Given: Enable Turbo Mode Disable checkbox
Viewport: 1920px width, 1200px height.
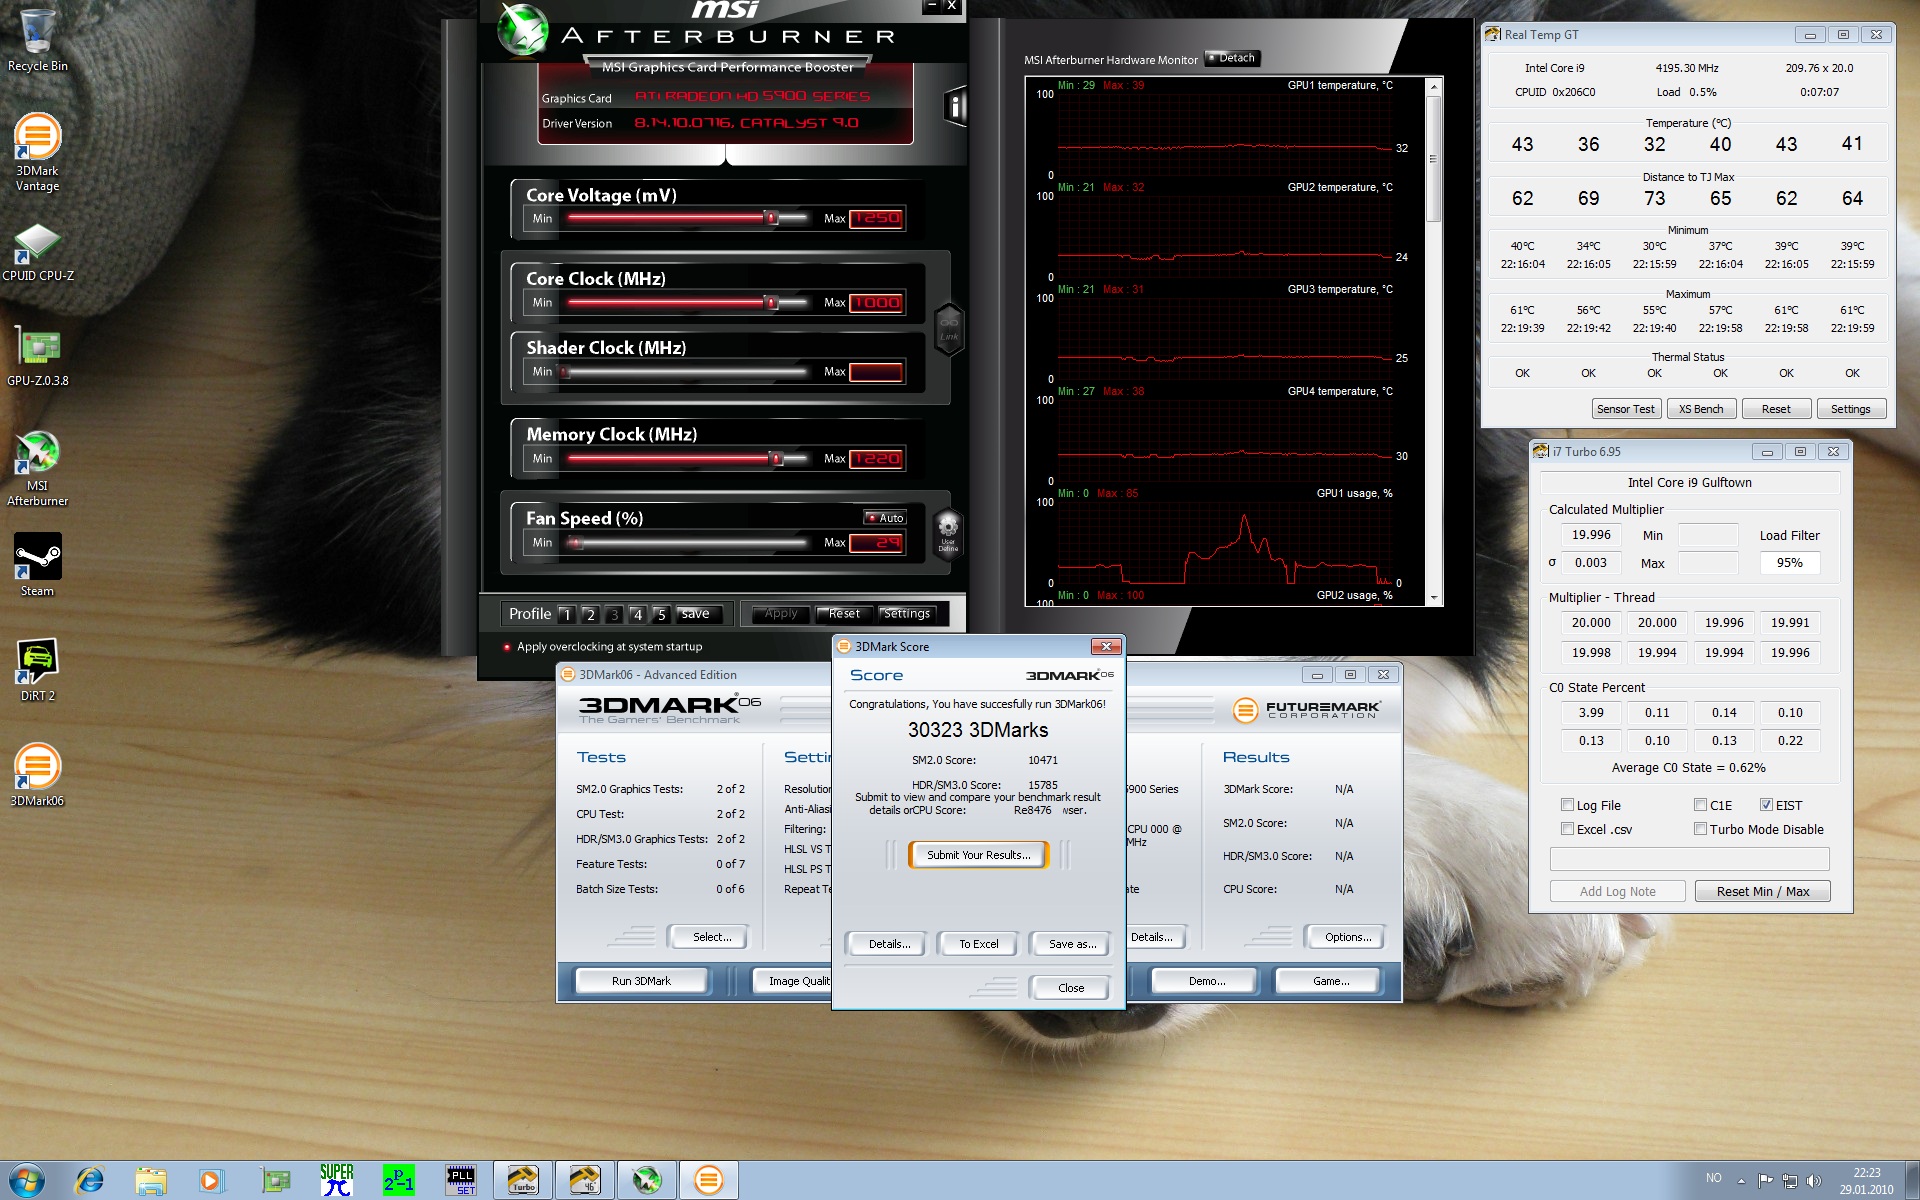Looking at the screenshot, I should 1700,829.
